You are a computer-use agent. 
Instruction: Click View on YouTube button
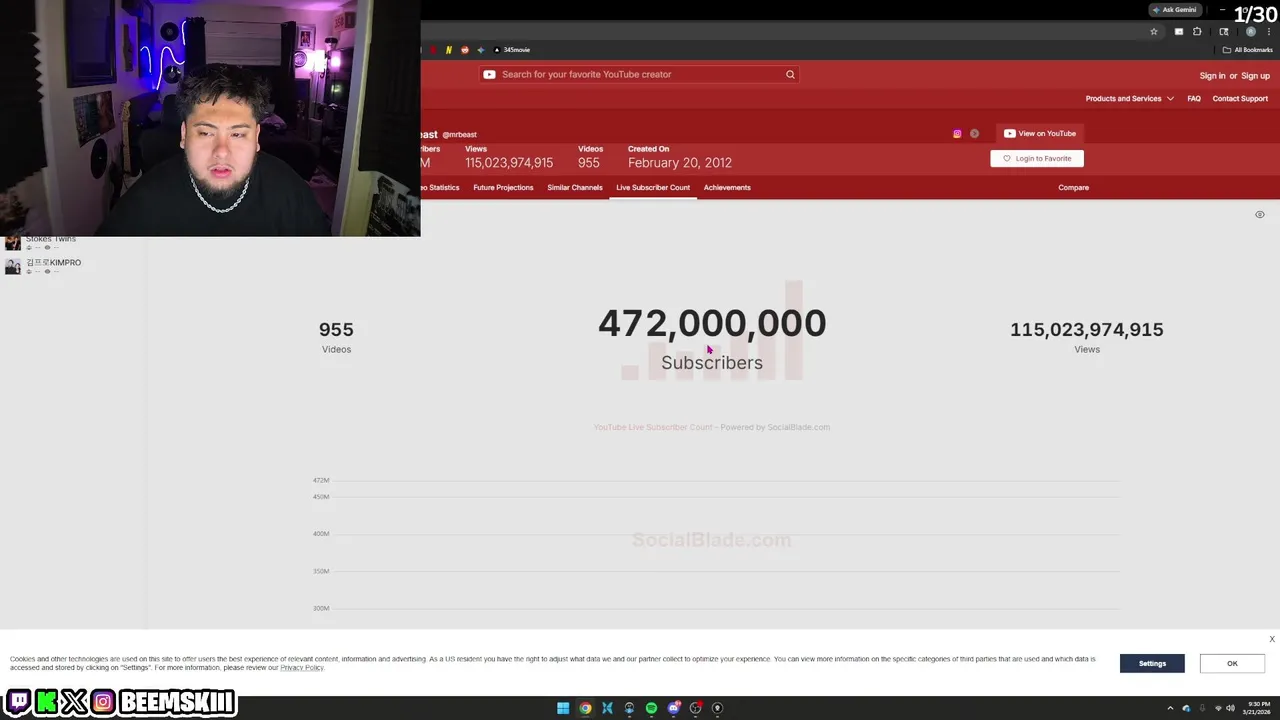click(1040, 133)
